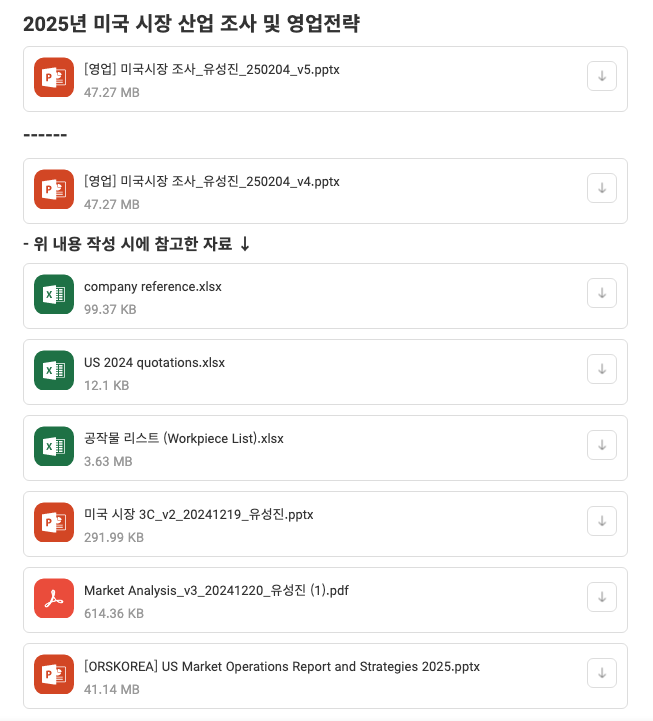Image resolution: width=653 pixels, height=721 pixels.
Task: Download 미국 시장 3C_v2 pptx file
Action: 601,521
